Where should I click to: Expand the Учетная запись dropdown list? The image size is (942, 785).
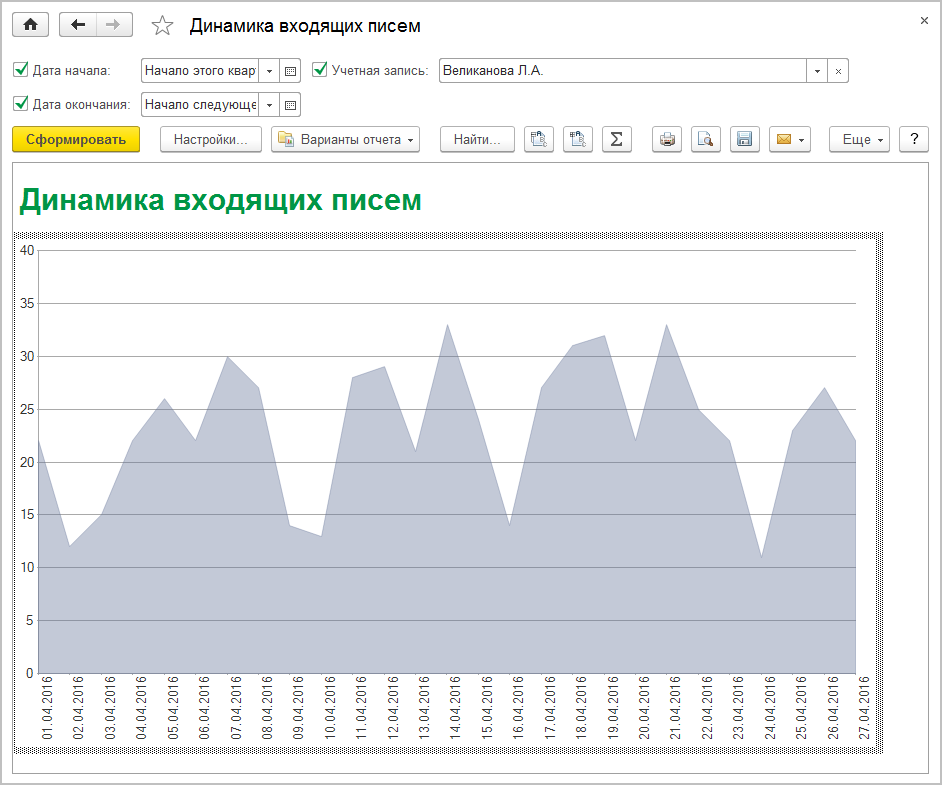(817, 71)
